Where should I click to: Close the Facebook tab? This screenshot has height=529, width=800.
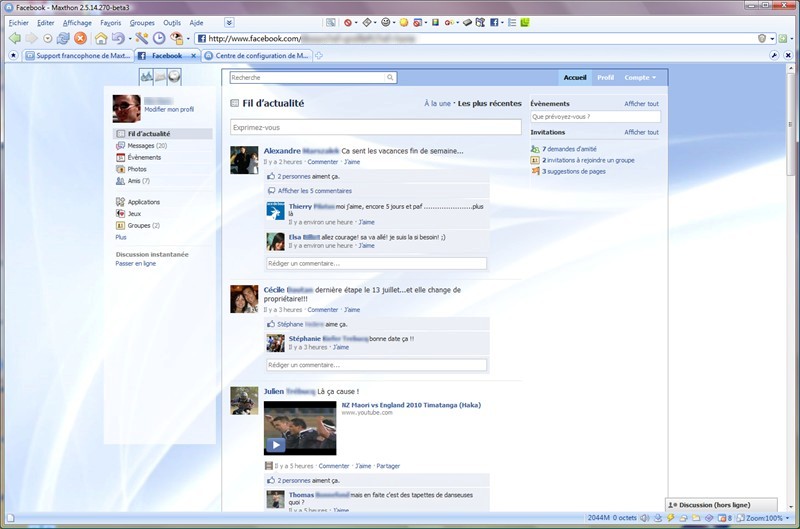coord(193,56)
